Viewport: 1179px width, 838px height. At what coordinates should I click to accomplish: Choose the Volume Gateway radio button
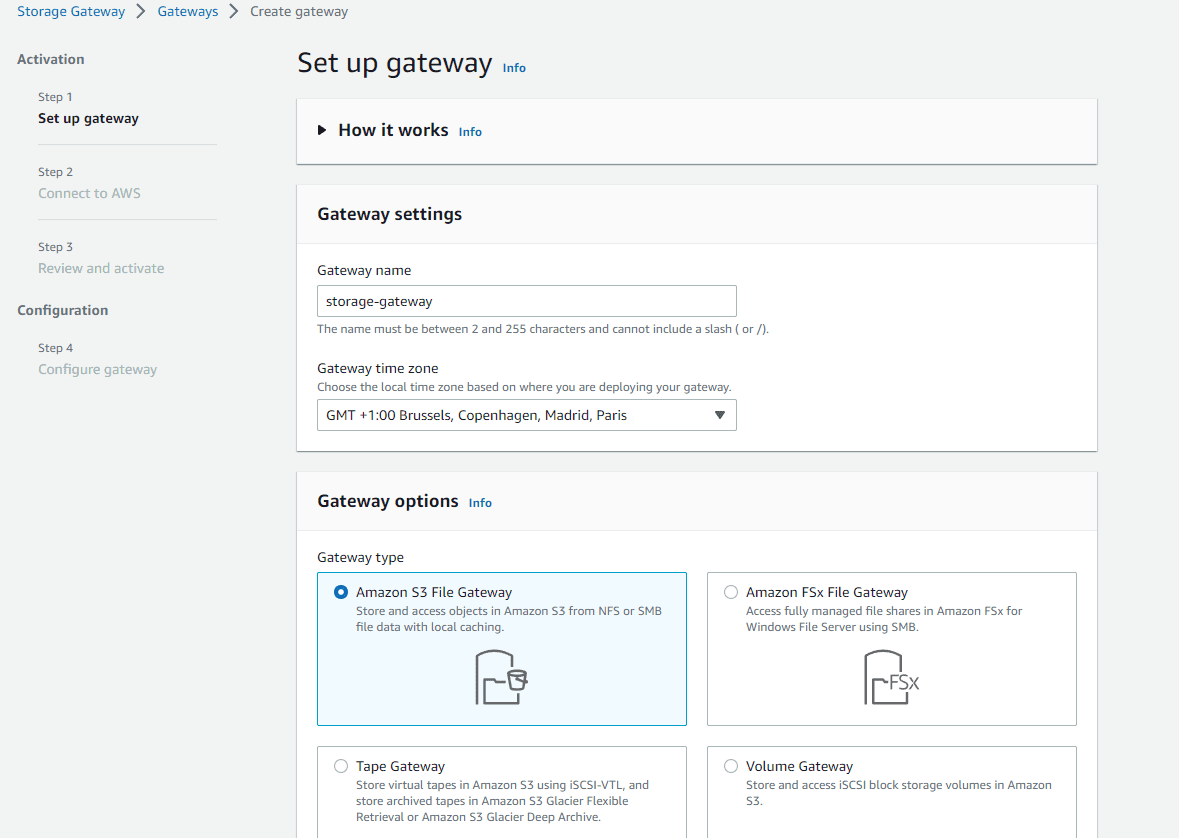[731, 766]
